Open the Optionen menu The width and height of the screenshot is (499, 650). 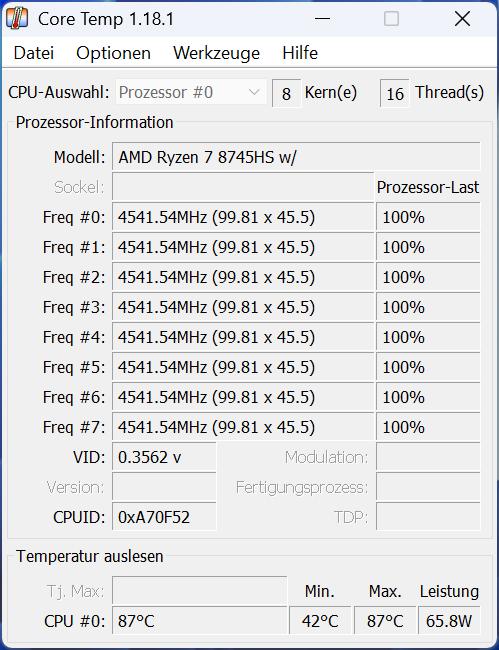(113, 53)
